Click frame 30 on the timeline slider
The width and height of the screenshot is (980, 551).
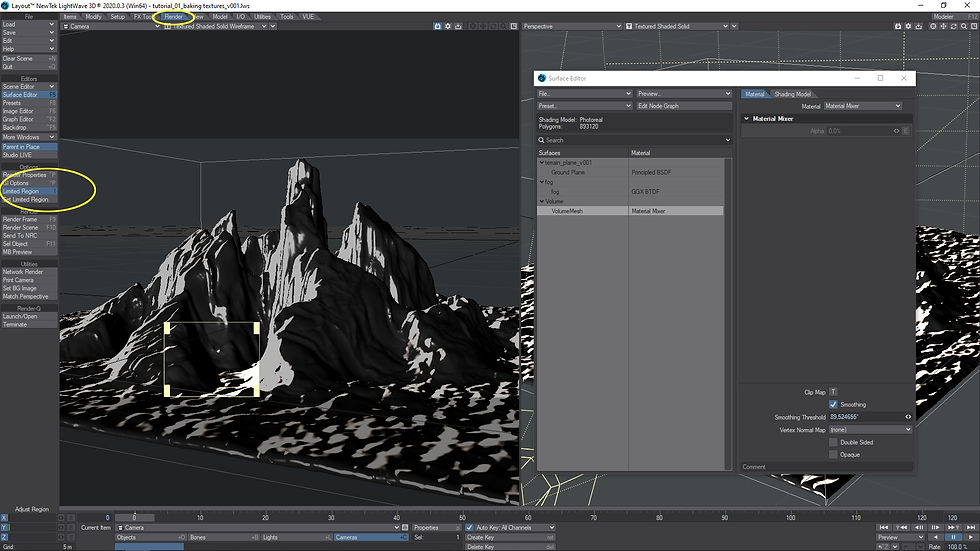[x=331, y=518]
